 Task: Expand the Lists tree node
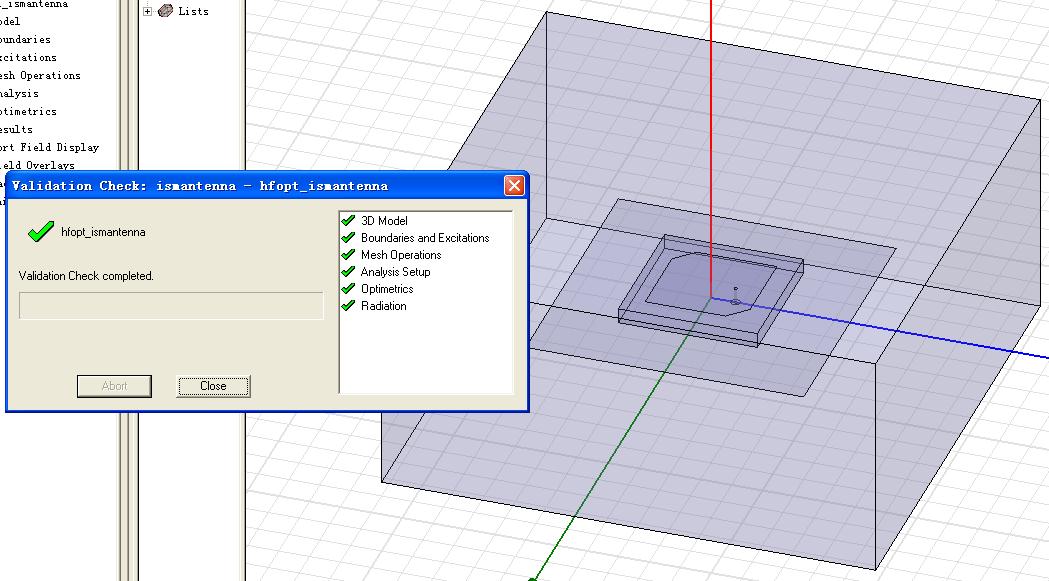pos(148,11)
